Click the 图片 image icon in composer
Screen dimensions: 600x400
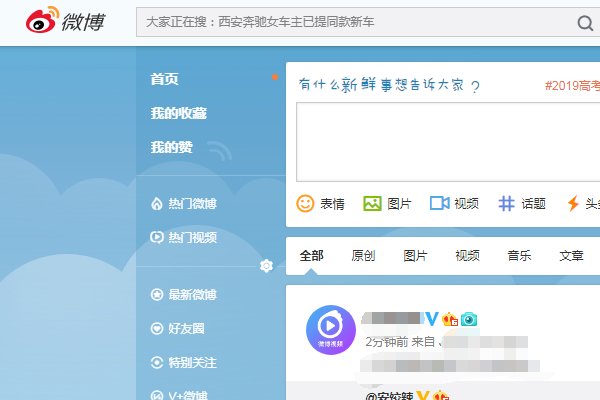pos(372,204)
